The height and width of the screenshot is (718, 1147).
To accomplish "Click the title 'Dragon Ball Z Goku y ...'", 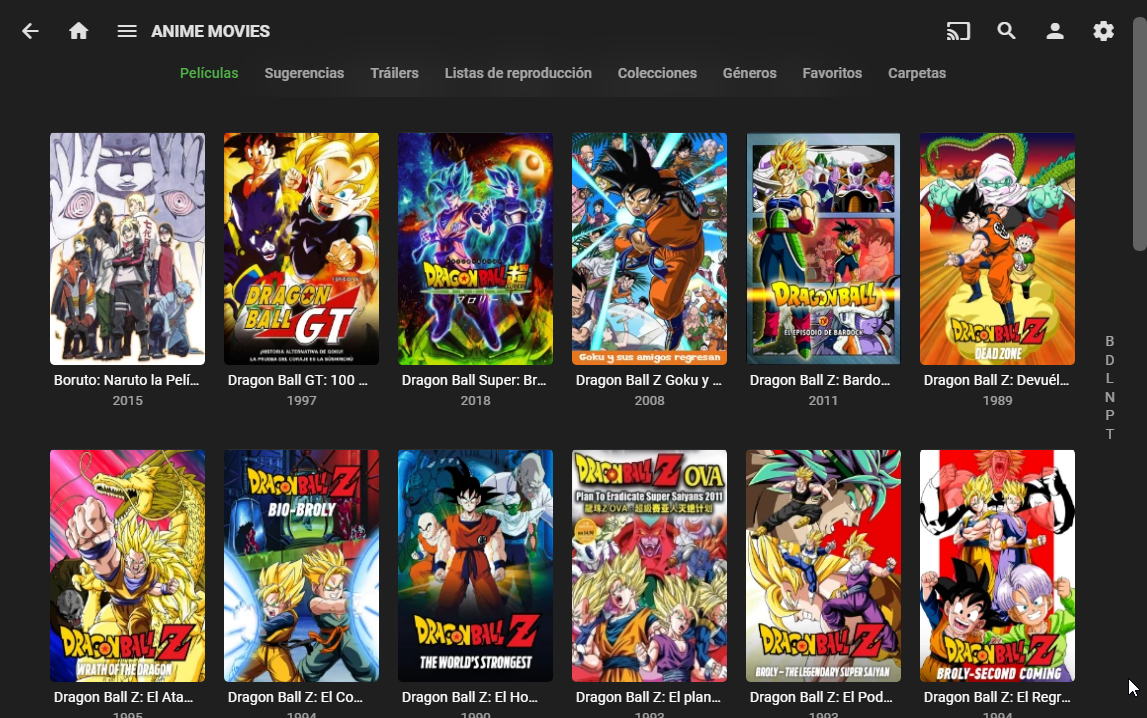I will 649,380.
